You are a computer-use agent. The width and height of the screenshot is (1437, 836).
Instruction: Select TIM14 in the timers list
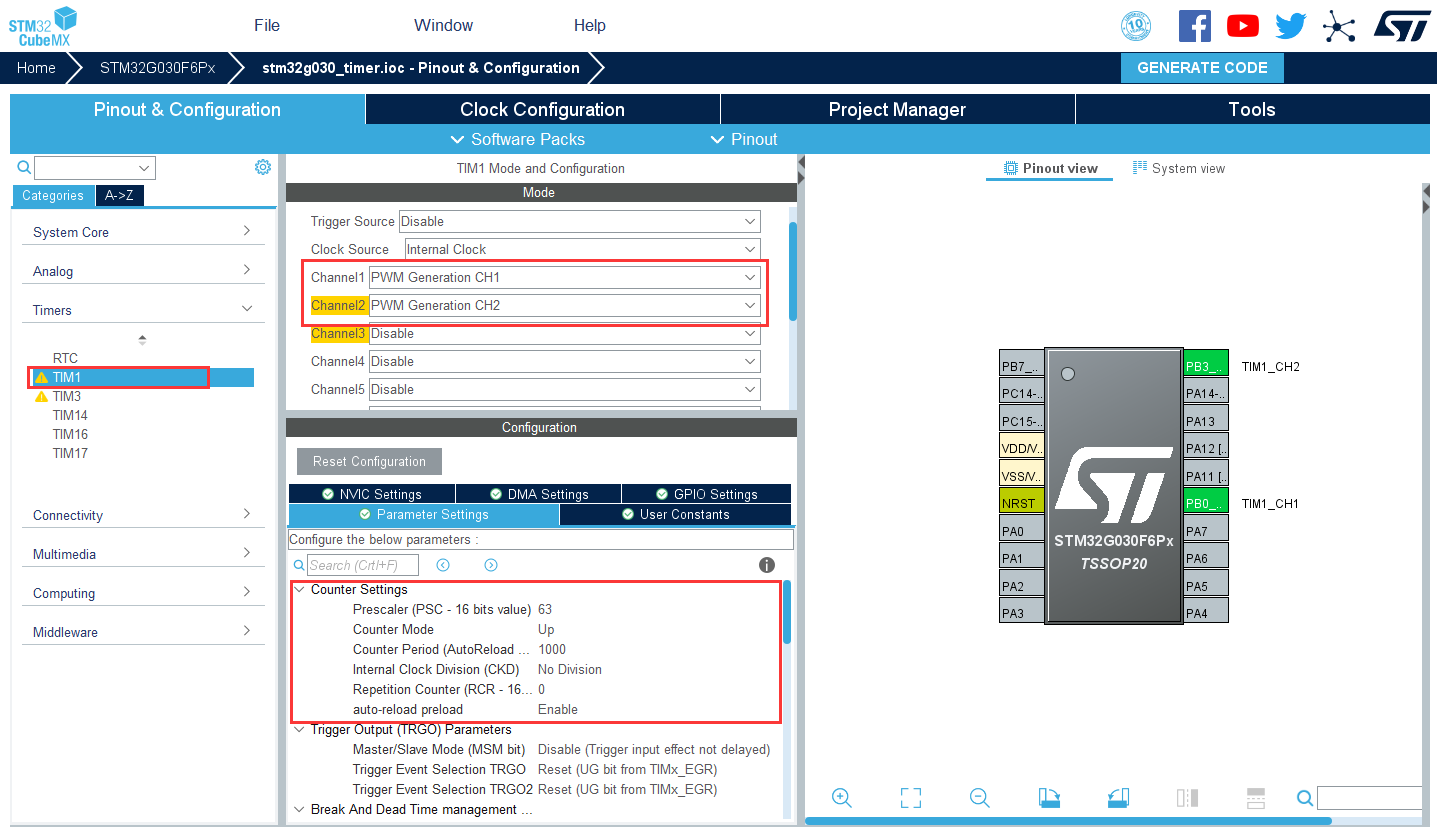point(70,415)
